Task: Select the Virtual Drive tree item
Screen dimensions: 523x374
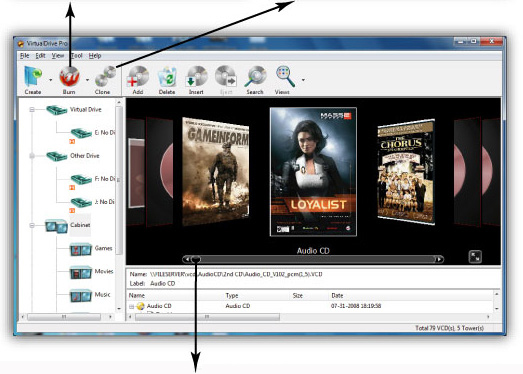Action: [86, 109]
